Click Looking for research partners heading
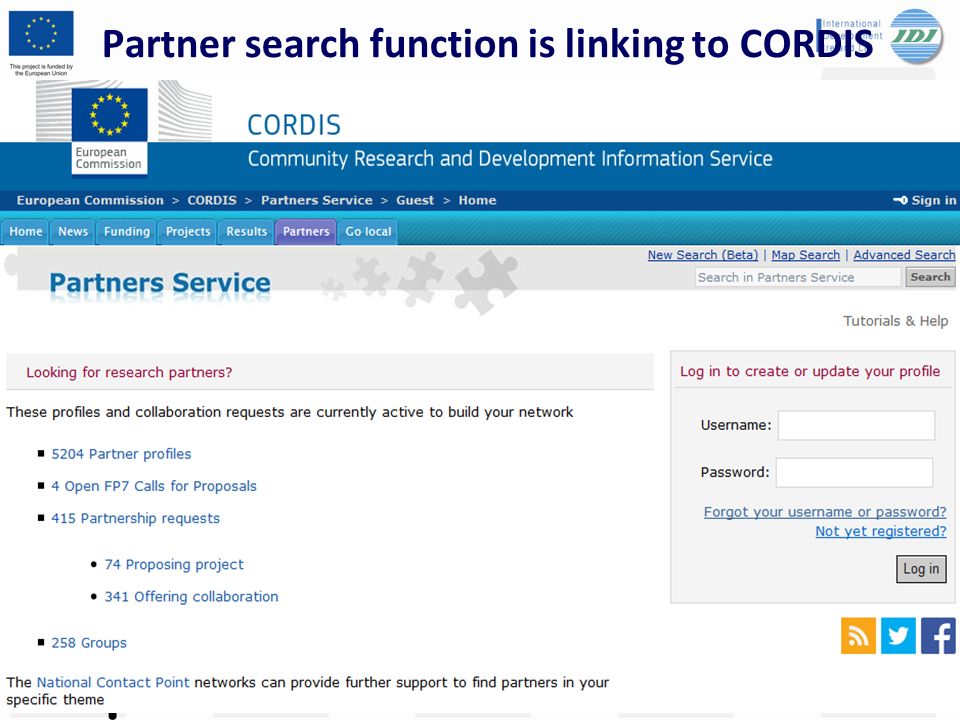 129,372
